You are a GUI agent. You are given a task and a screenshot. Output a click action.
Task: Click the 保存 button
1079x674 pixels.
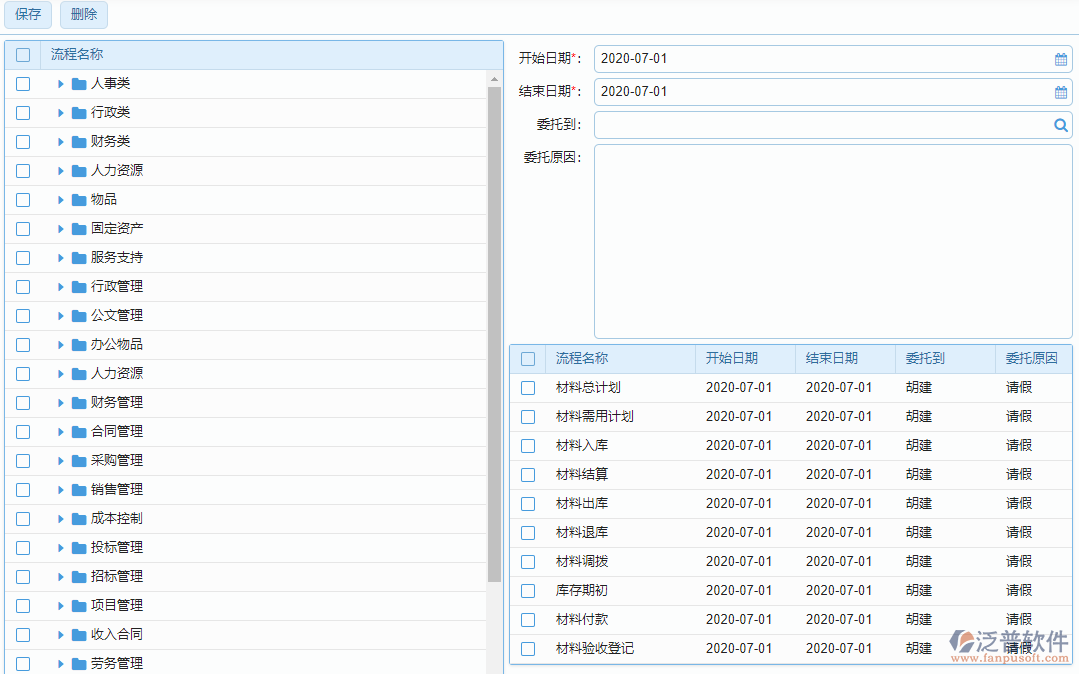[28, 15]
